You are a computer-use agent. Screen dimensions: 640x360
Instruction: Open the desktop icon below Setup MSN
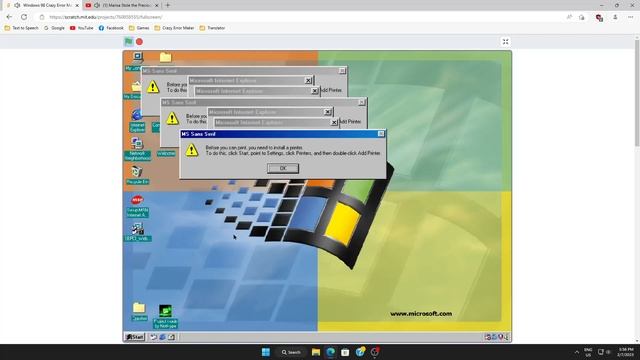tap(138, 232)
